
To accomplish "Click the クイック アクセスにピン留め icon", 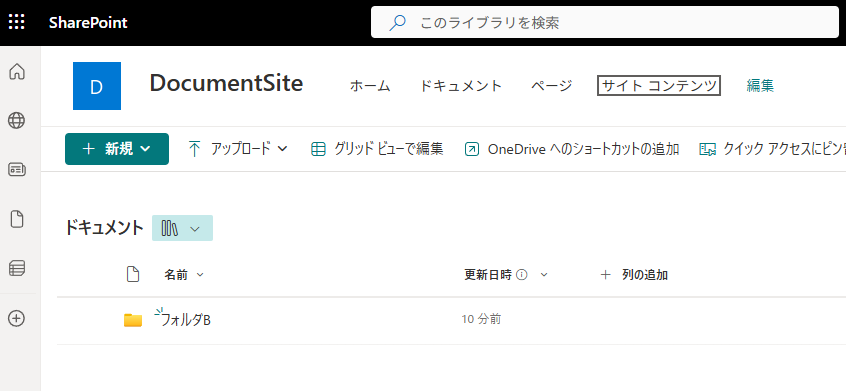I will pos(707,149).
